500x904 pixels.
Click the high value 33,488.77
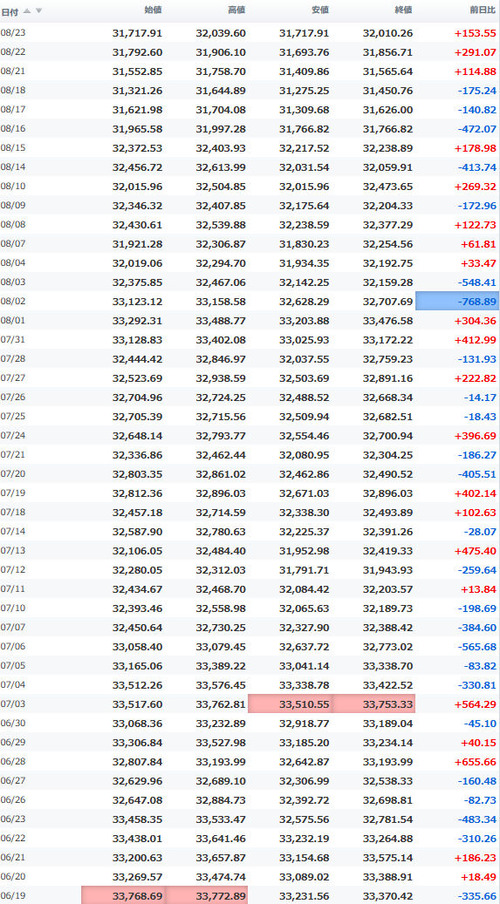(x=221, y=321)
